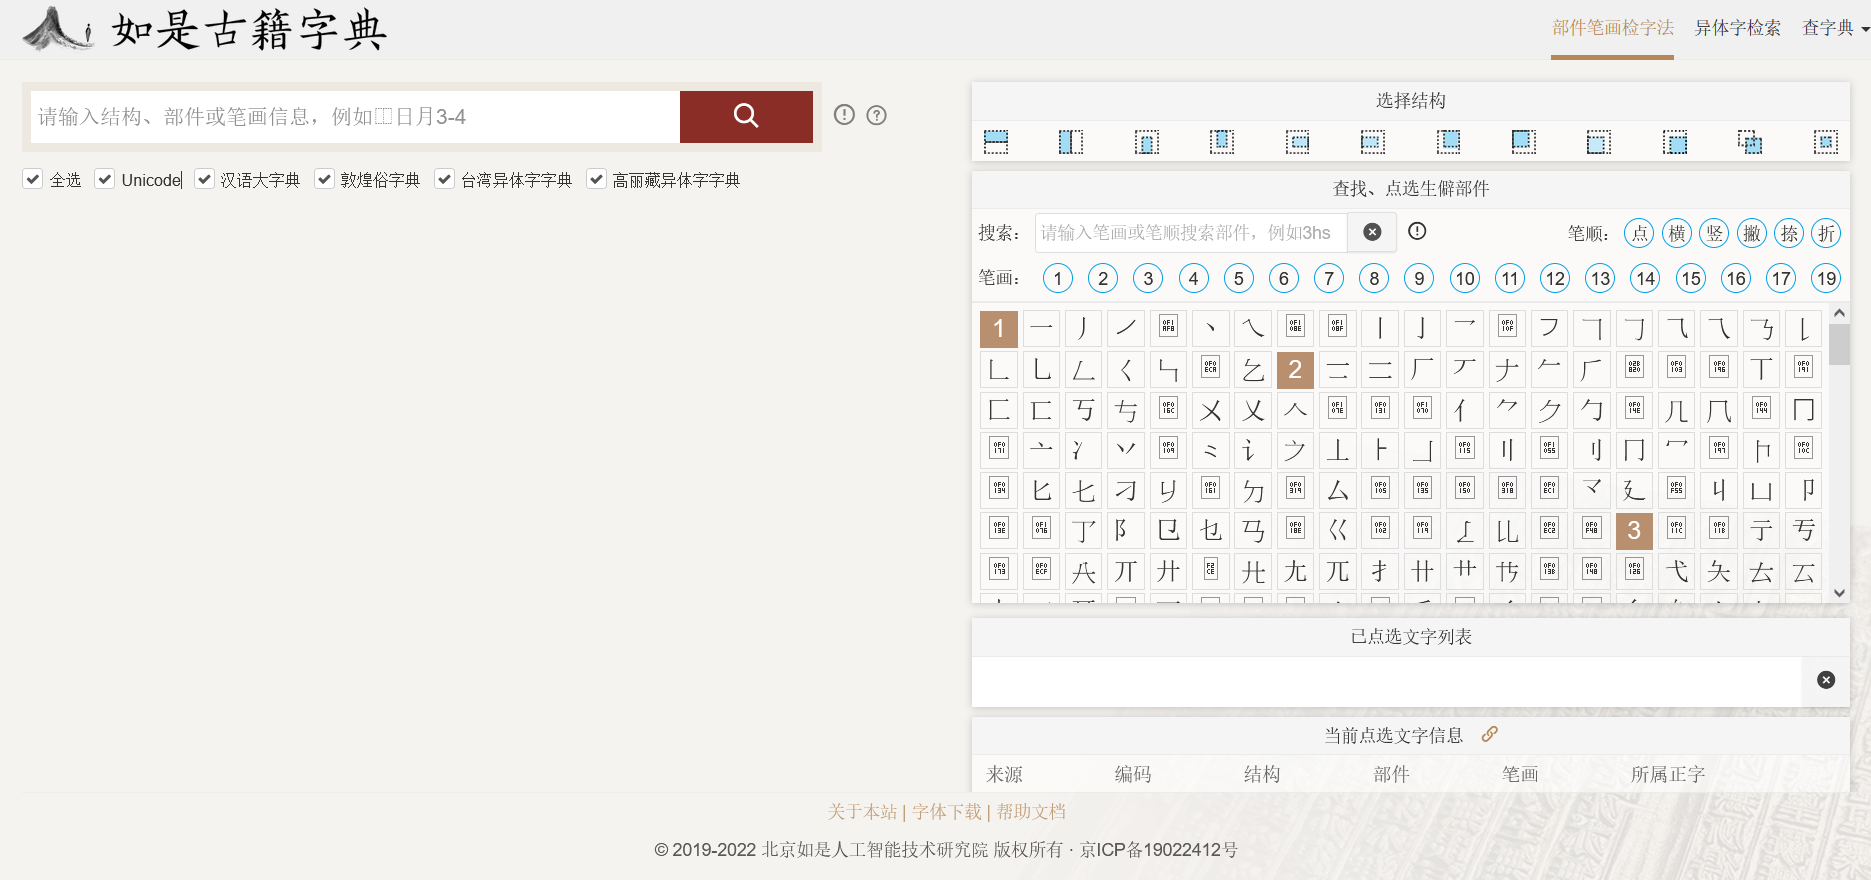Click the exclamation info icon beside main search
This screenshot has width=1871, height=880.
coord(844,115)
